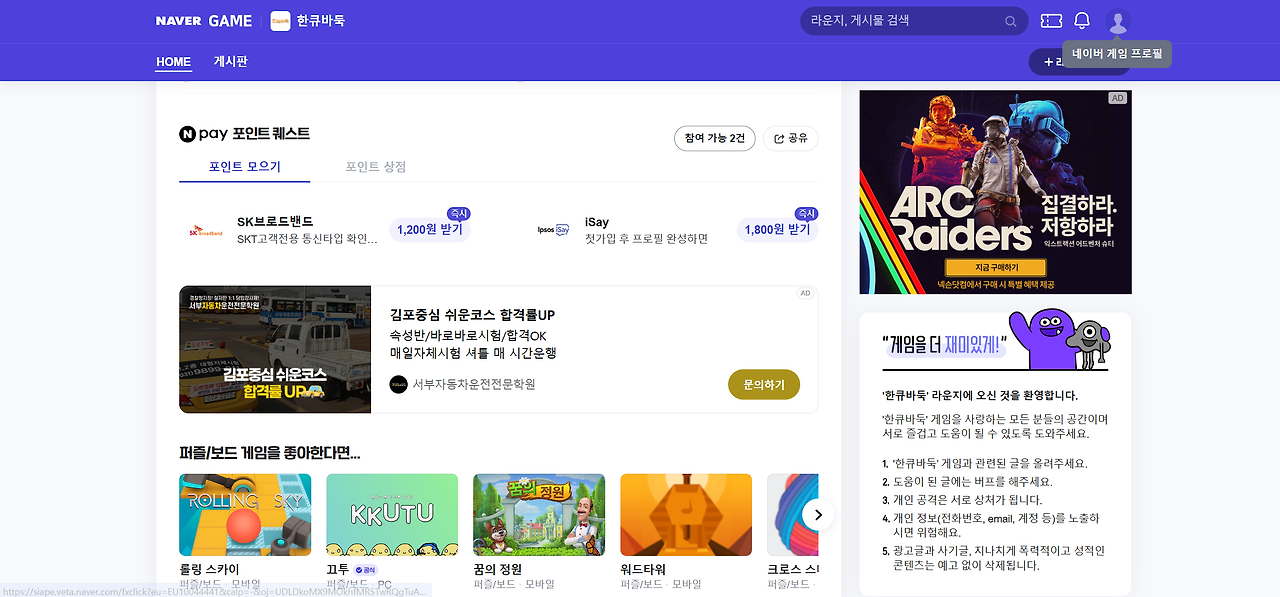Show next games with the right arrow

pos(818,515)
